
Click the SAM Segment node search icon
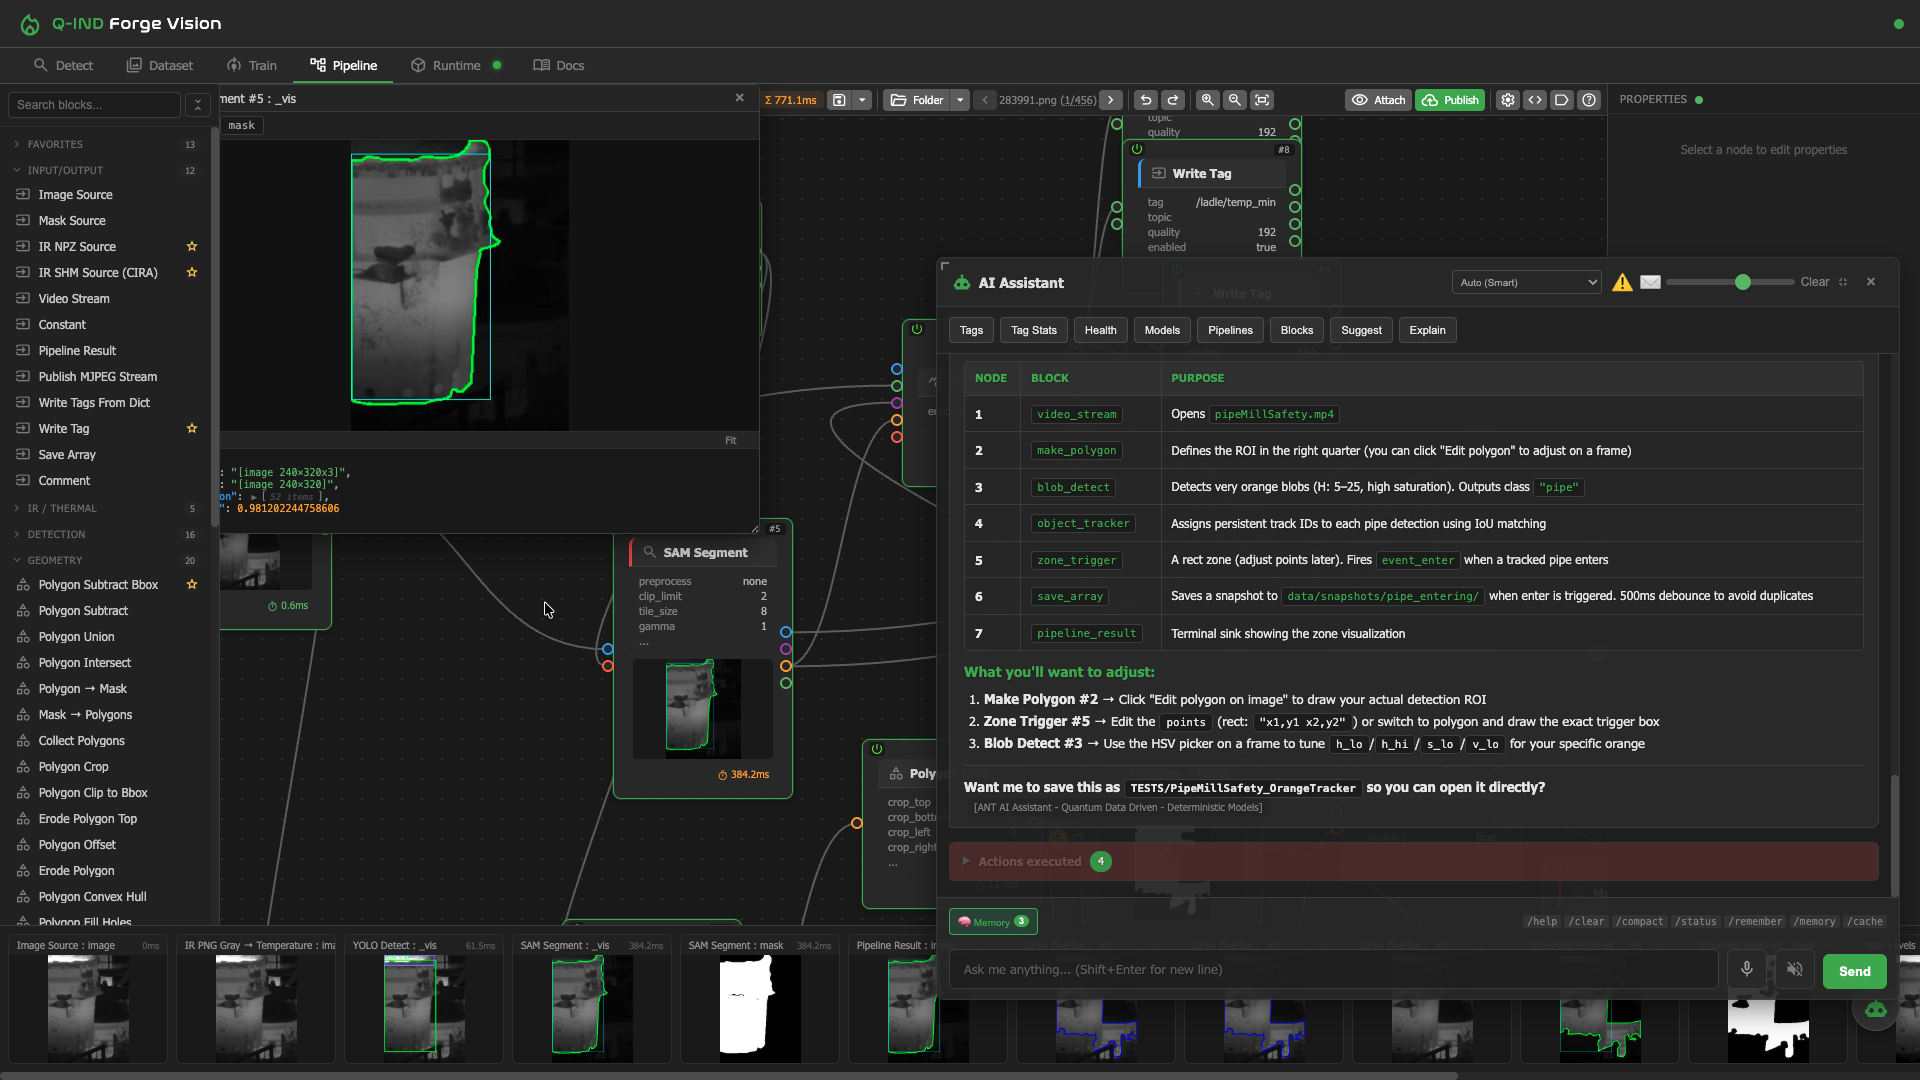coord(649,553)
